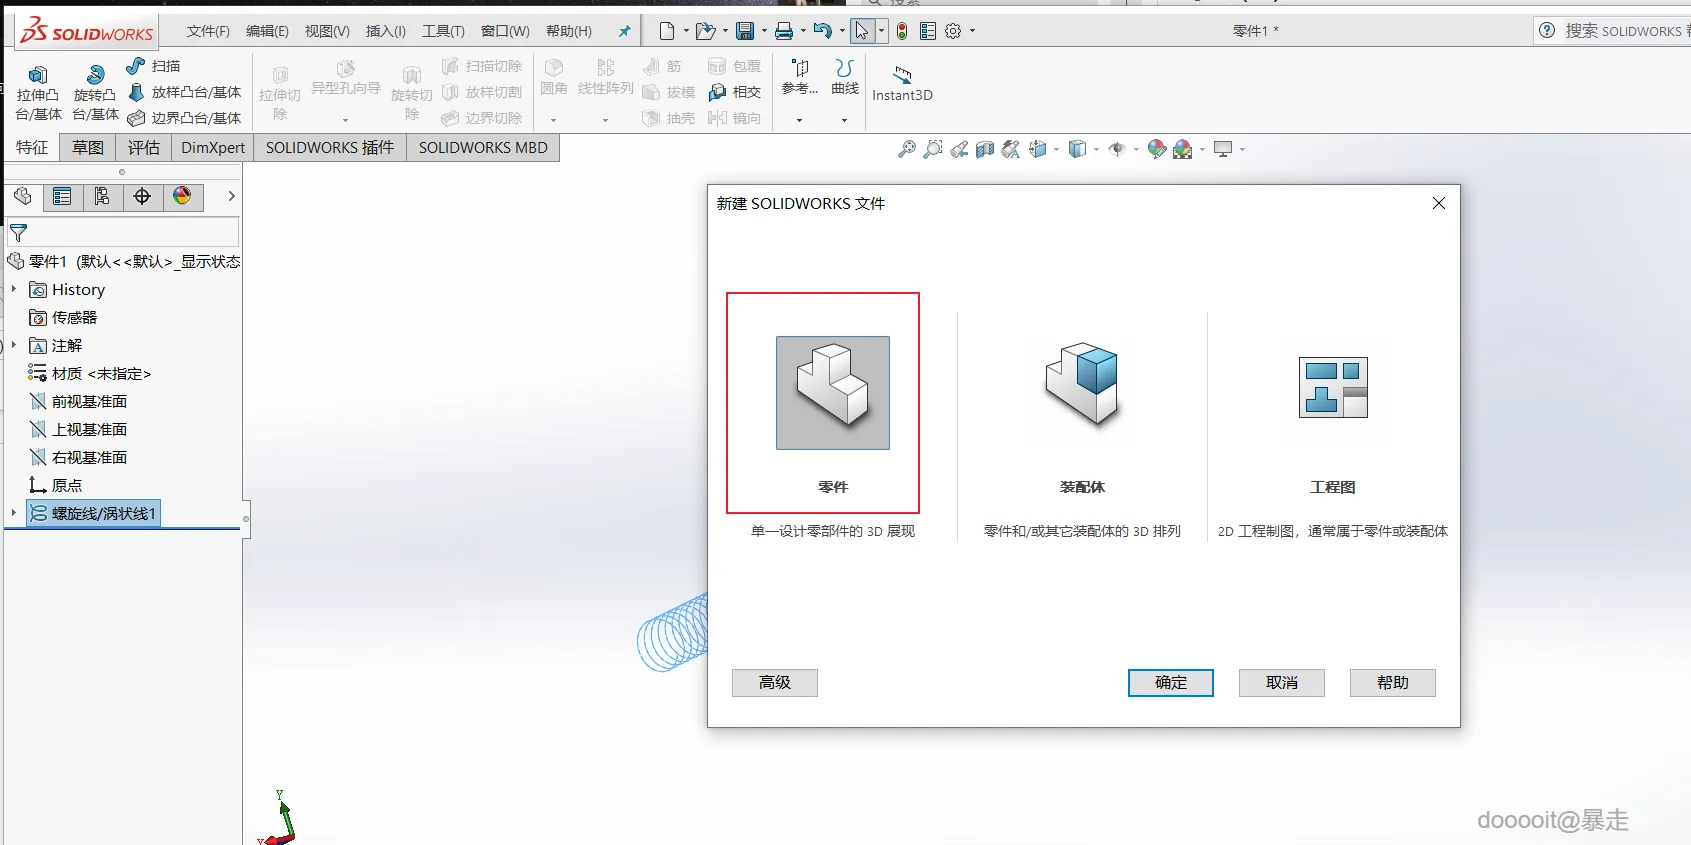The image size is (1691, 845).
Task: Open the 参考 (Reference Geometry) dropdown arrow
Action: coord(799,120)
